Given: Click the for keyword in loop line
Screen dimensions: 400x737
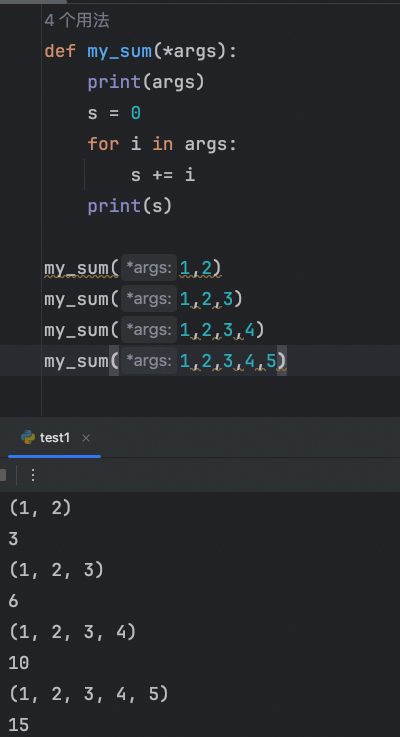Looking at the screenshot, I should click(103, 144).
